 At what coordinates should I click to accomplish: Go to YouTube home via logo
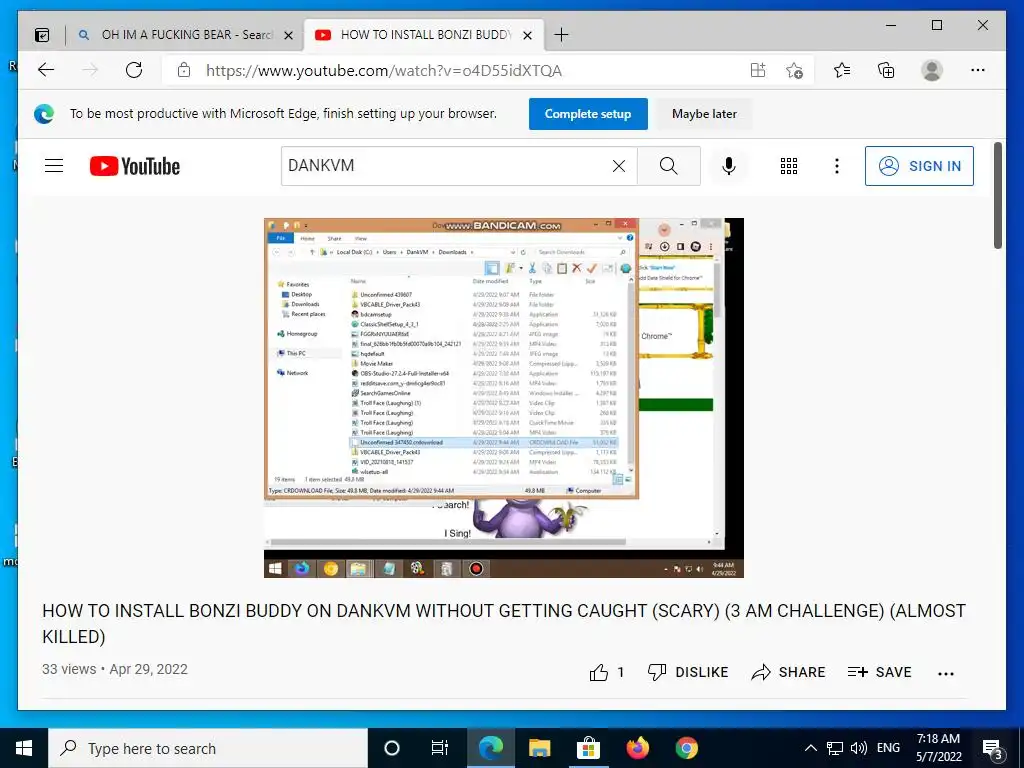[135, 166]
